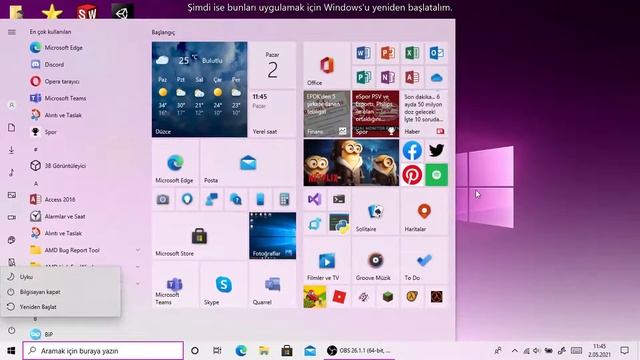Open Groove Müzik tile

(375, 260)
